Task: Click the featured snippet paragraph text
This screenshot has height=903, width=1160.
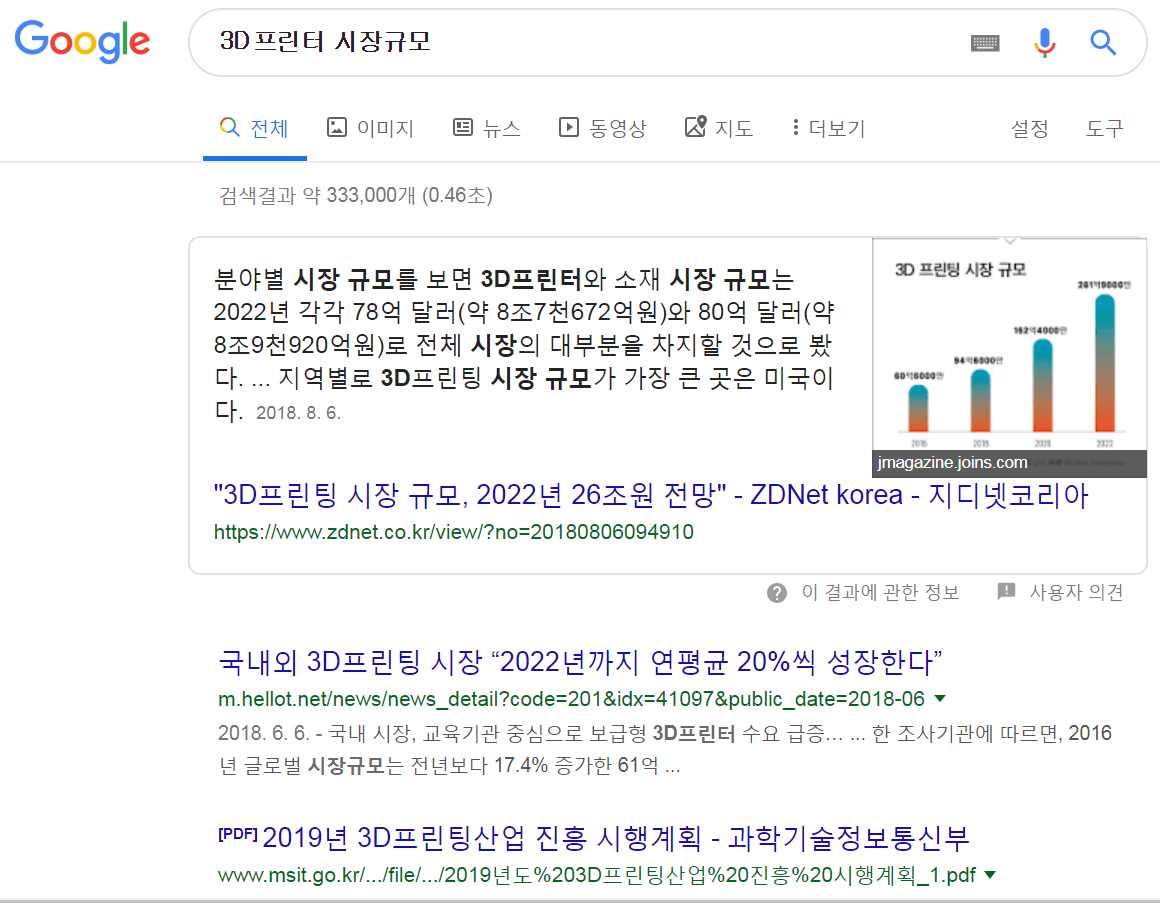Action: 524,344
